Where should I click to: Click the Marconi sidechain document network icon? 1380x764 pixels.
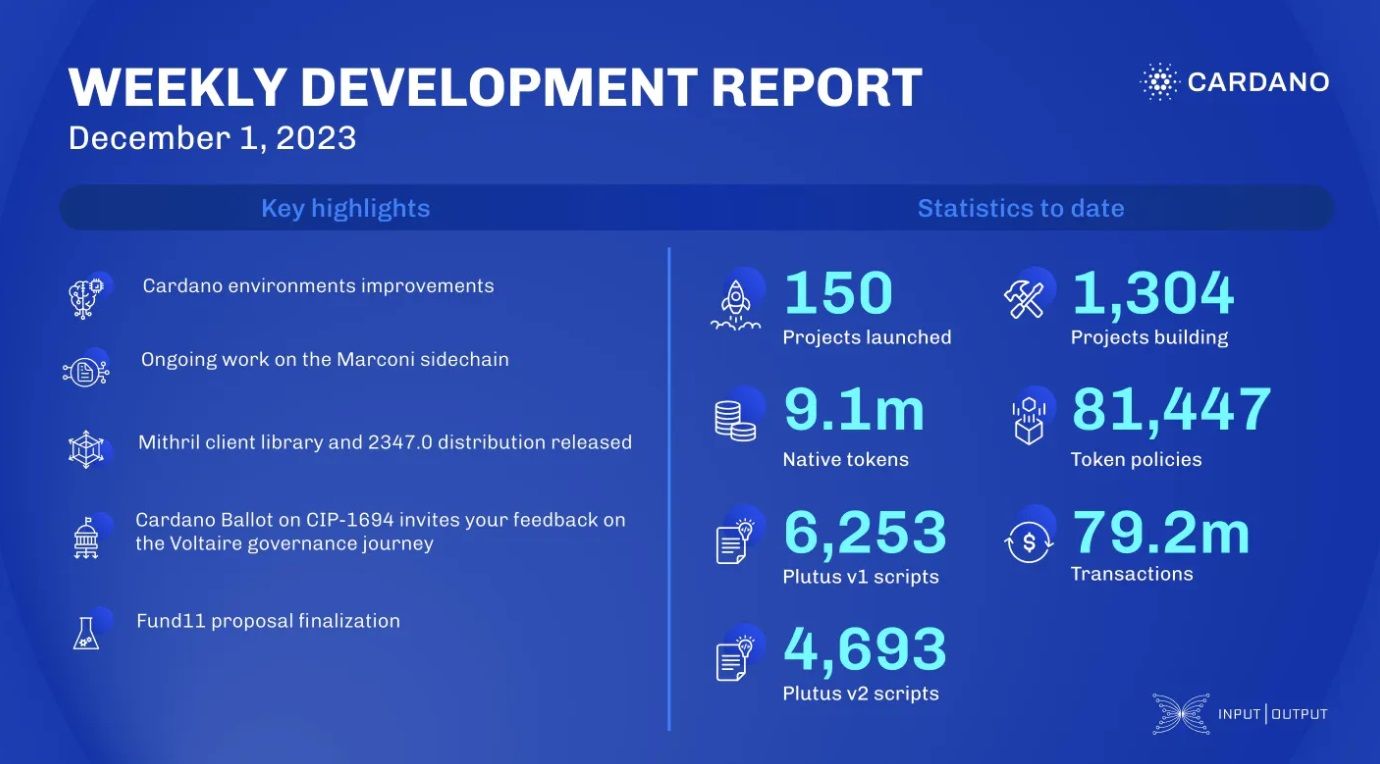tap(85, 371)
